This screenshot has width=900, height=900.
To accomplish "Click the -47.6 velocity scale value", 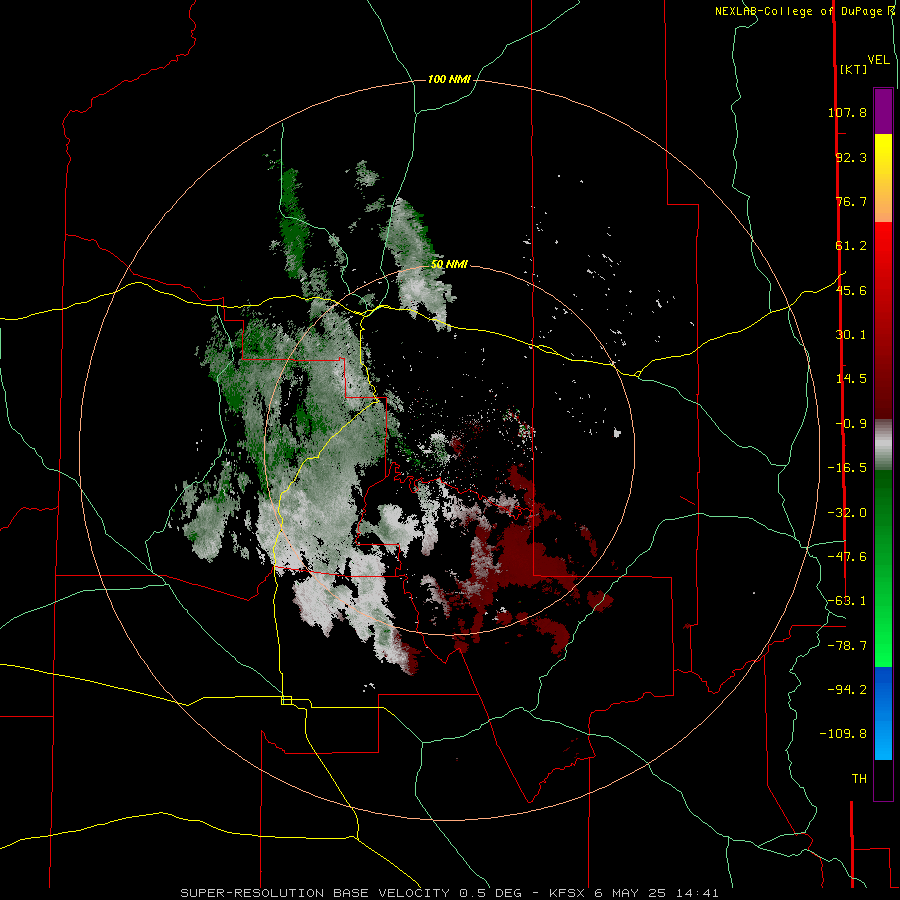I will click(847, 557).
